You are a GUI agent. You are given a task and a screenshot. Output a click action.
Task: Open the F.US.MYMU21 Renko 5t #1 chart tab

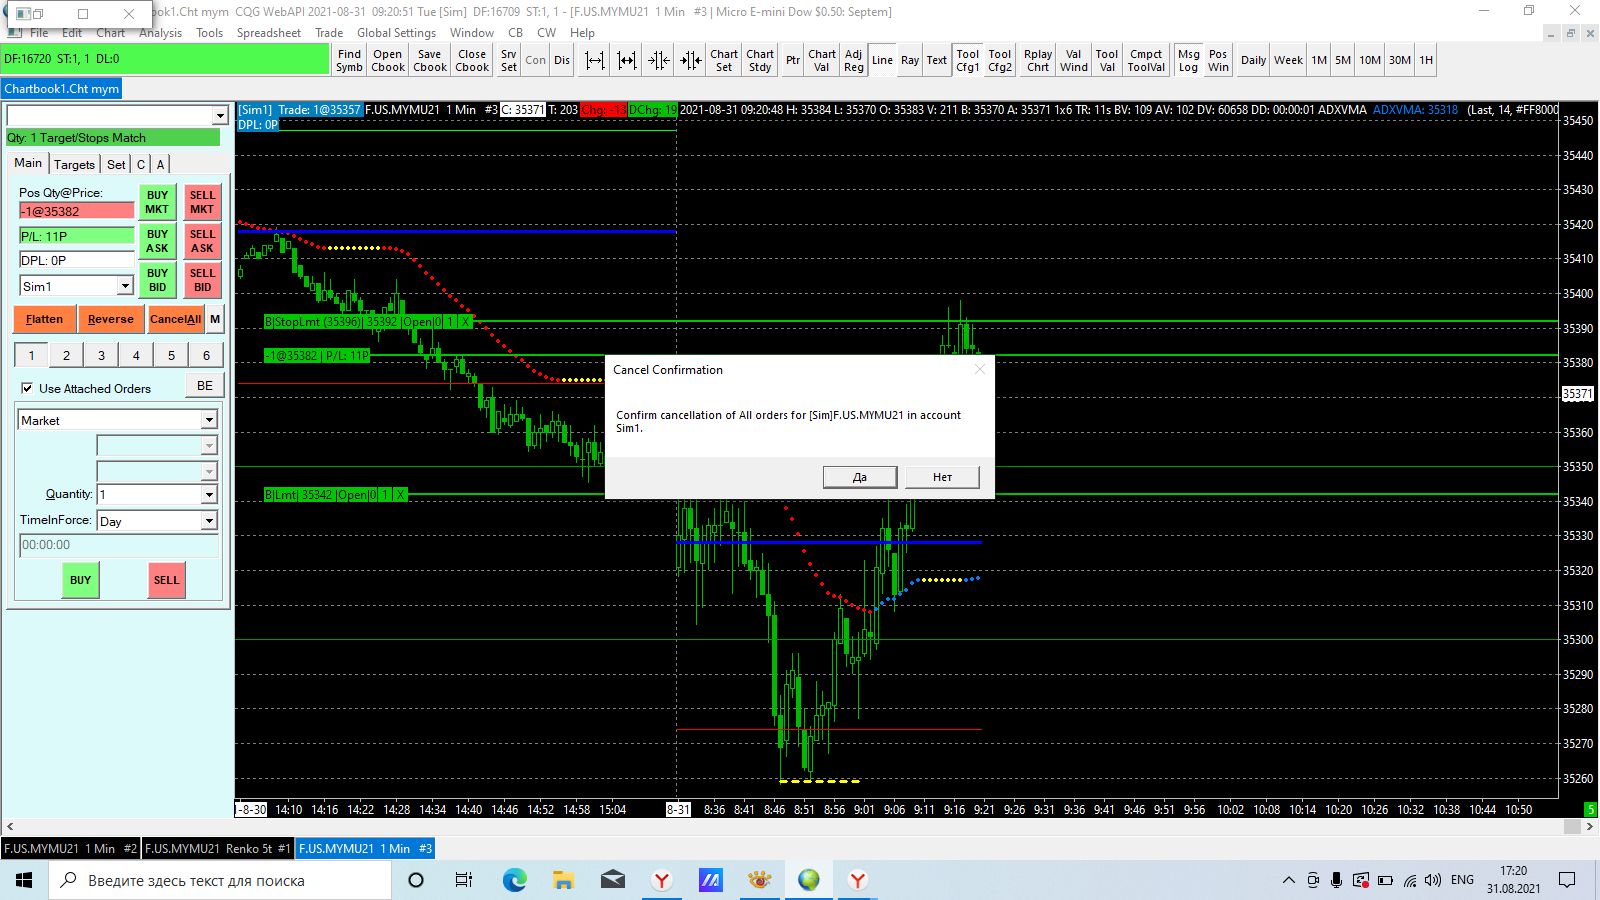218,849
